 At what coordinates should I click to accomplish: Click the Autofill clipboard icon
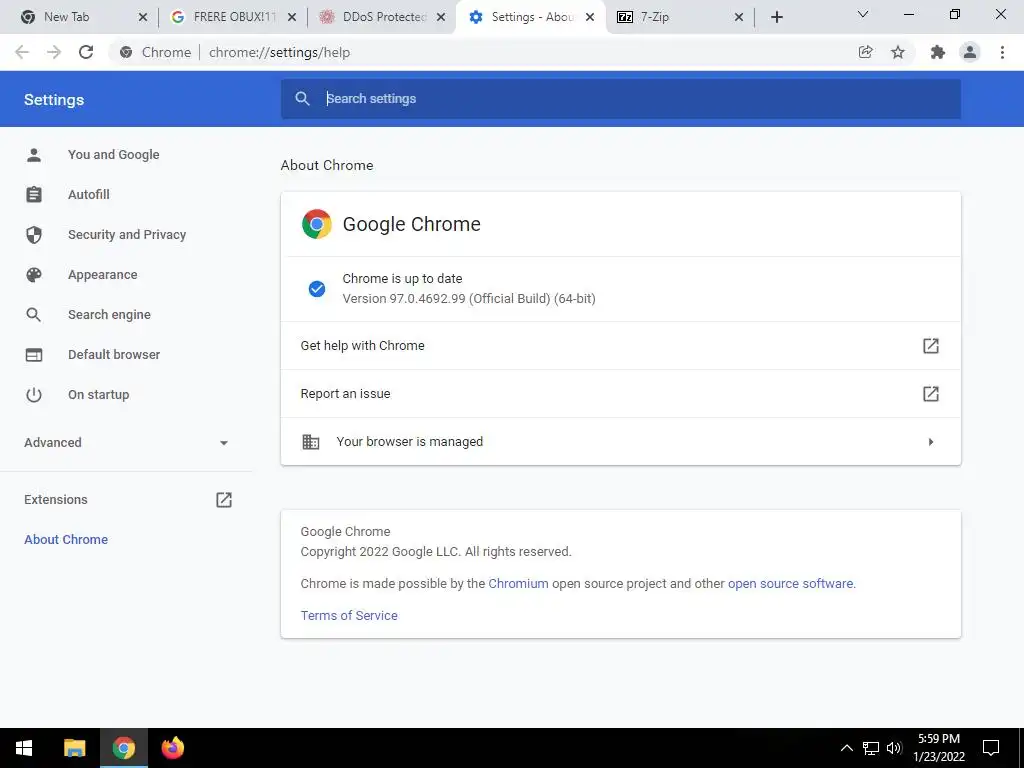[x=34, y=195]
